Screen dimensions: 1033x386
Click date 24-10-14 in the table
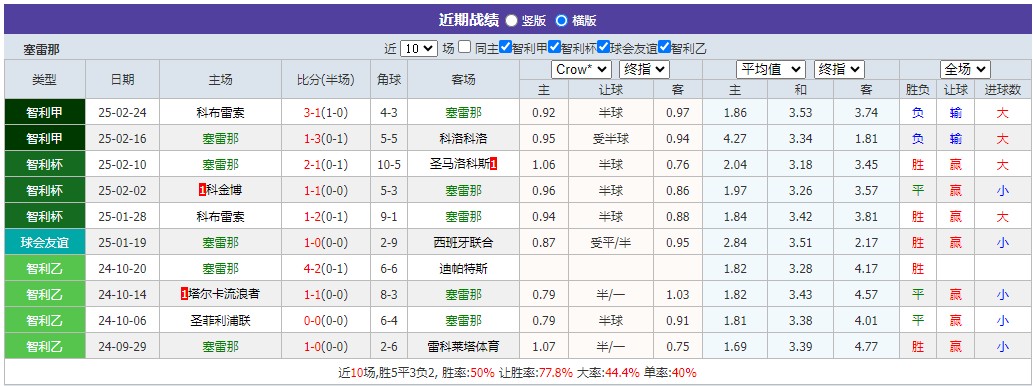[123, 294]
